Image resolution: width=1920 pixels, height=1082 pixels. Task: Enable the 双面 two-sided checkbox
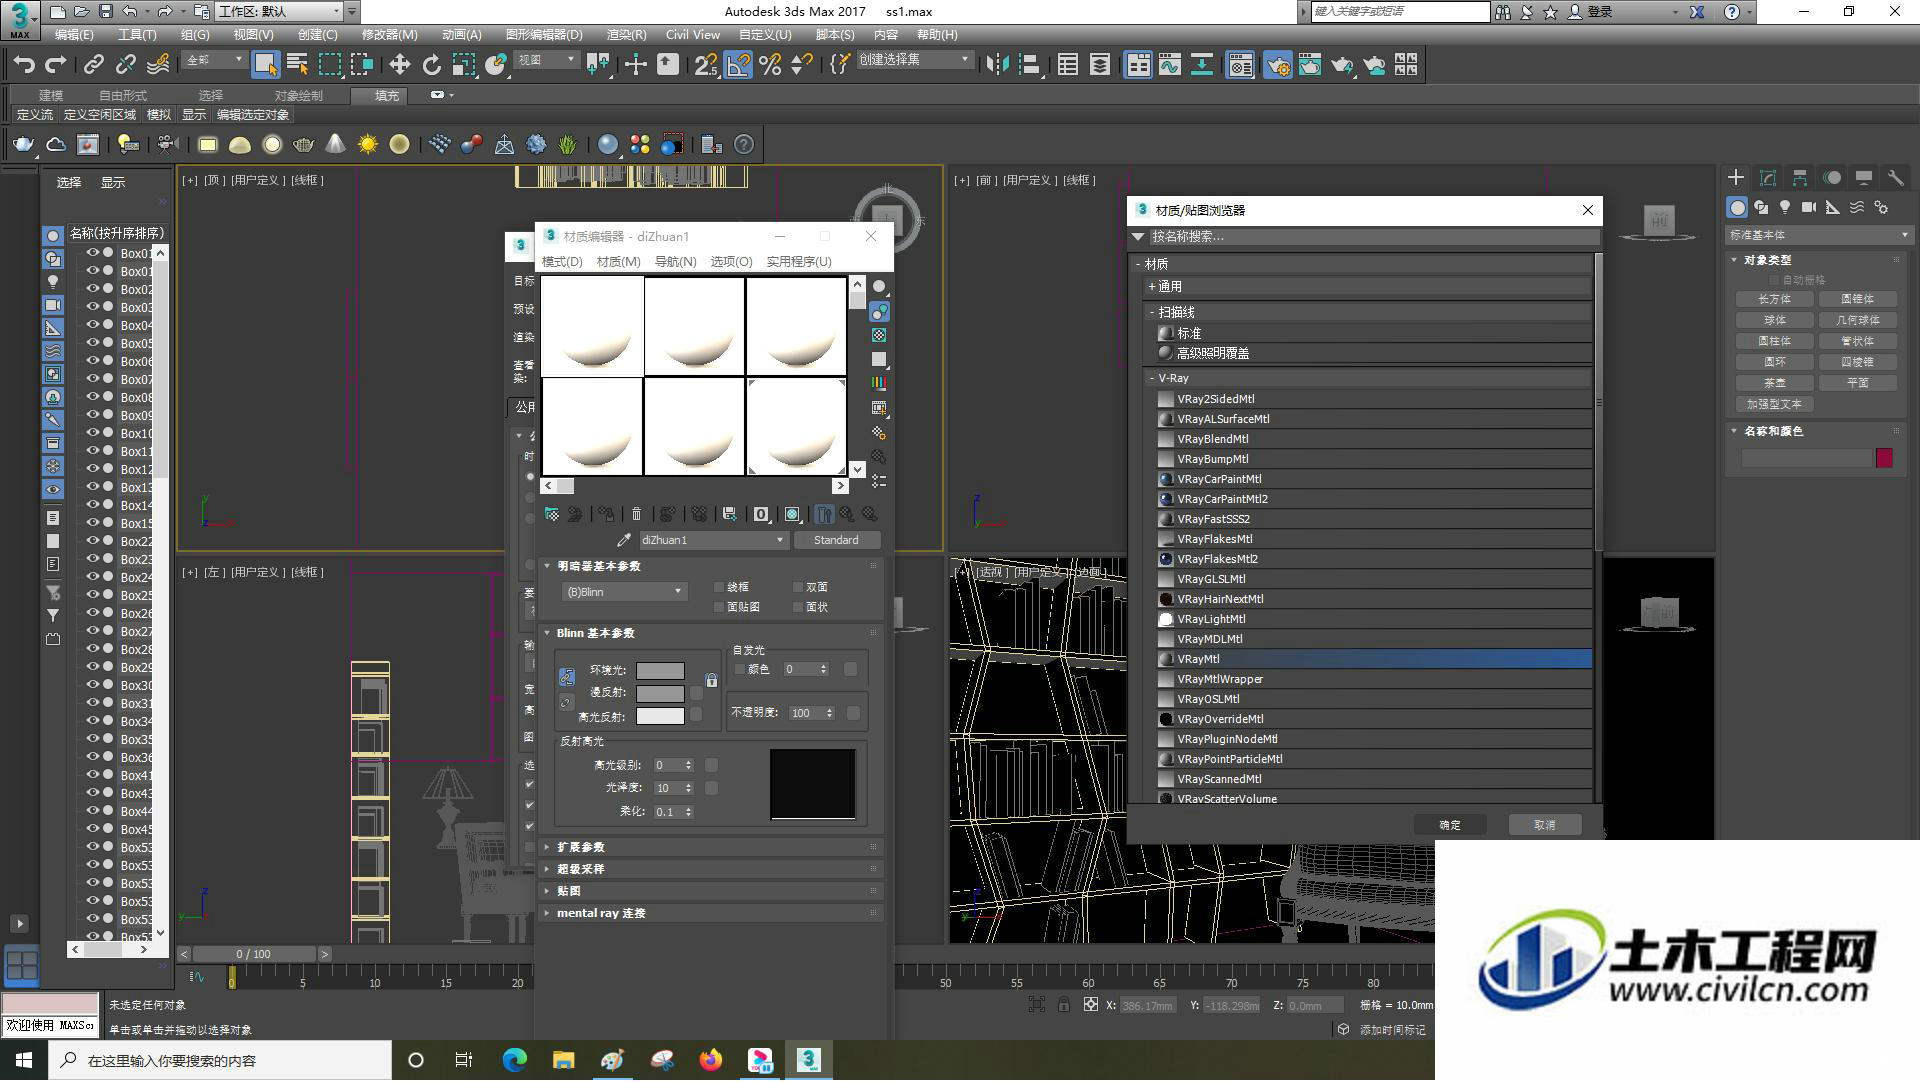pyautogui.click(x=798, y=587)
